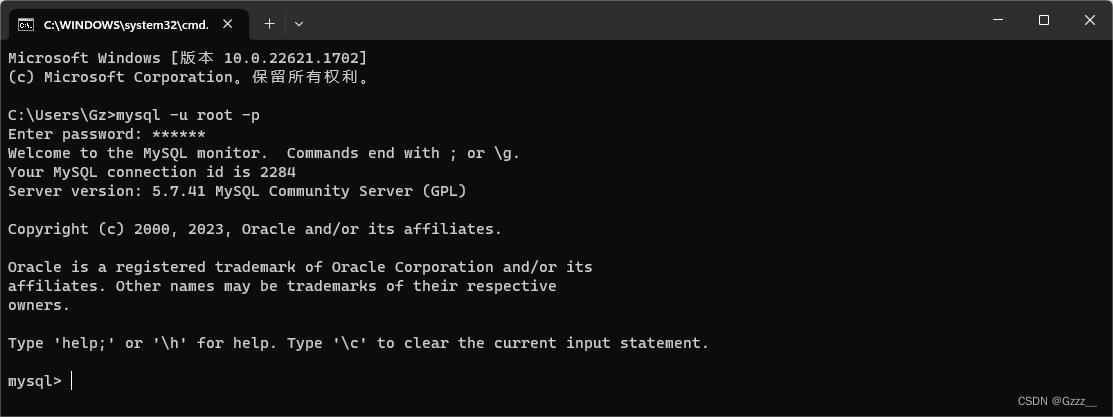The width and height of the screenshot is (1113, 417).
Task: Click the Oracle copyright line
Action: [255, 229]
